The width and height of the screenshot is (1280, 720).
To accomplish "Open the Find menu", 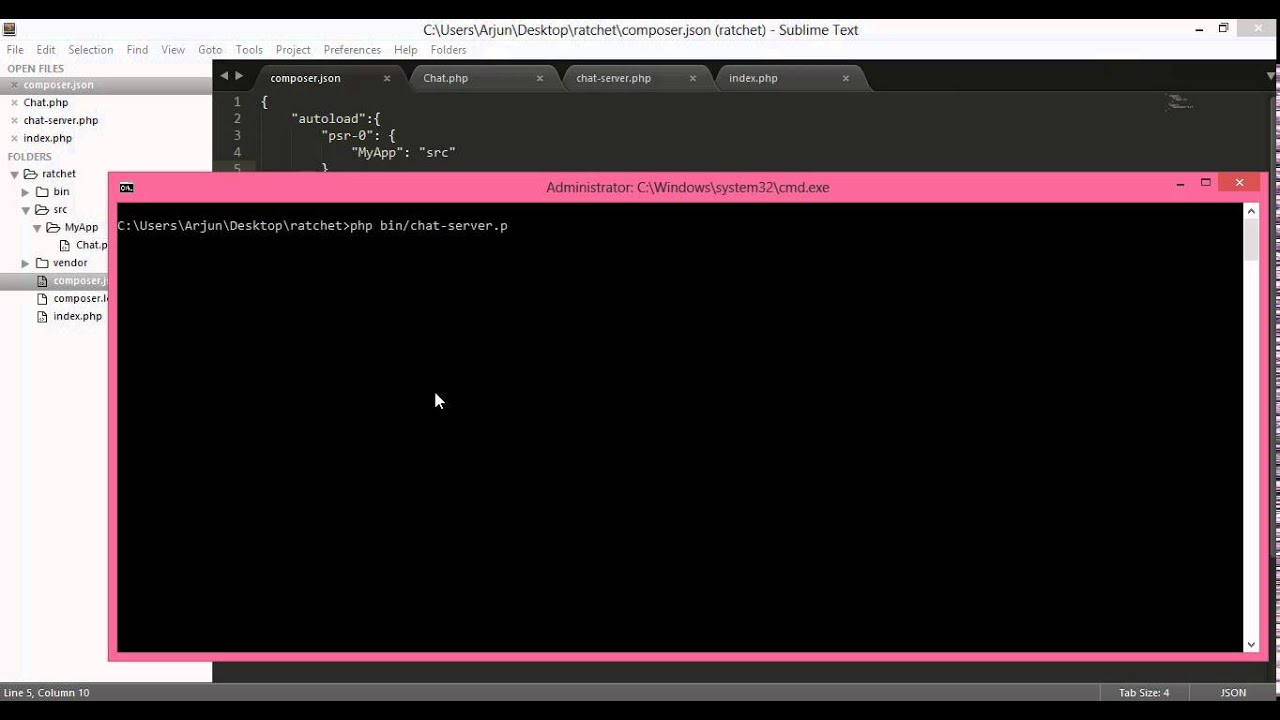I will 137,50.
